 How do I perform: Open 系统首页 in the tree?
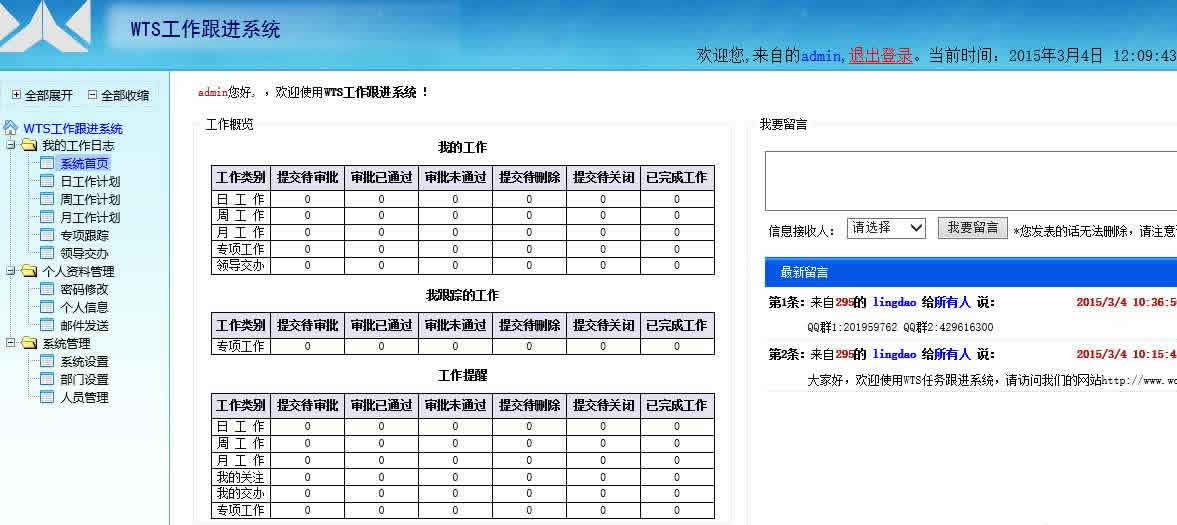[85, 163]
